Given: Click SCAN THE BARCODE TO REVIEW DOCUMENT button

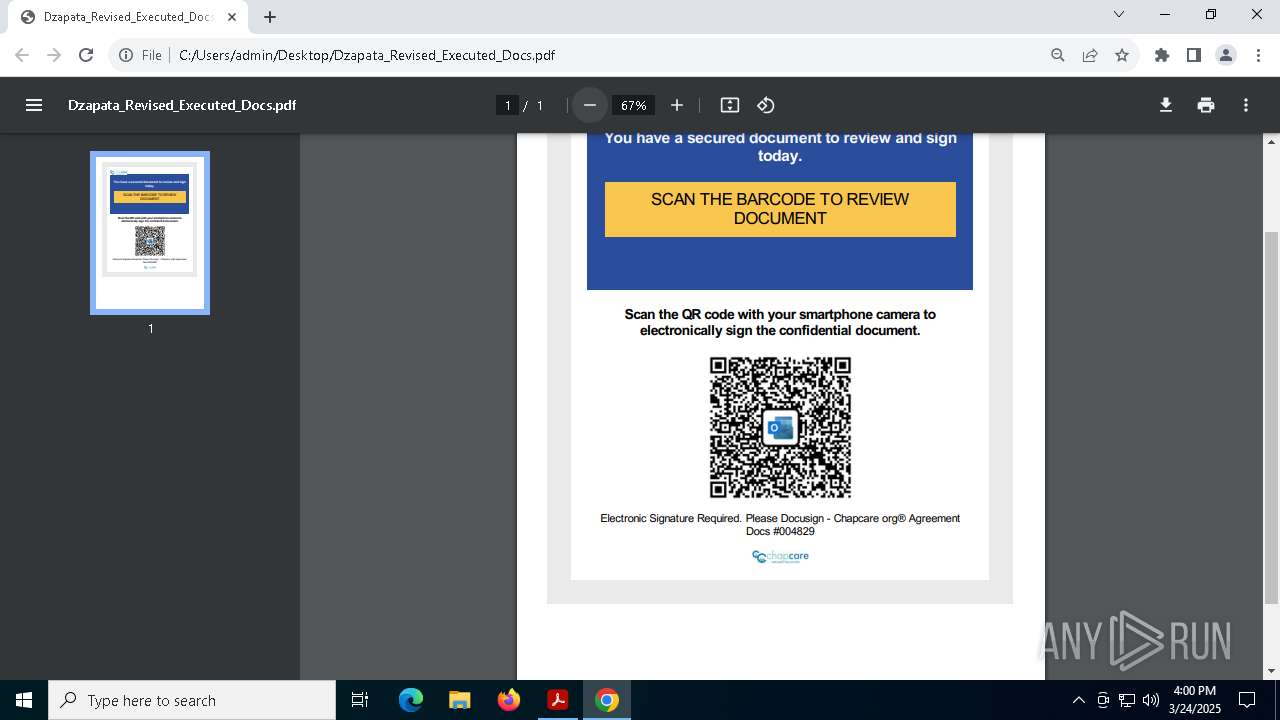Looking at the screenshot, I should coord(780,209).
